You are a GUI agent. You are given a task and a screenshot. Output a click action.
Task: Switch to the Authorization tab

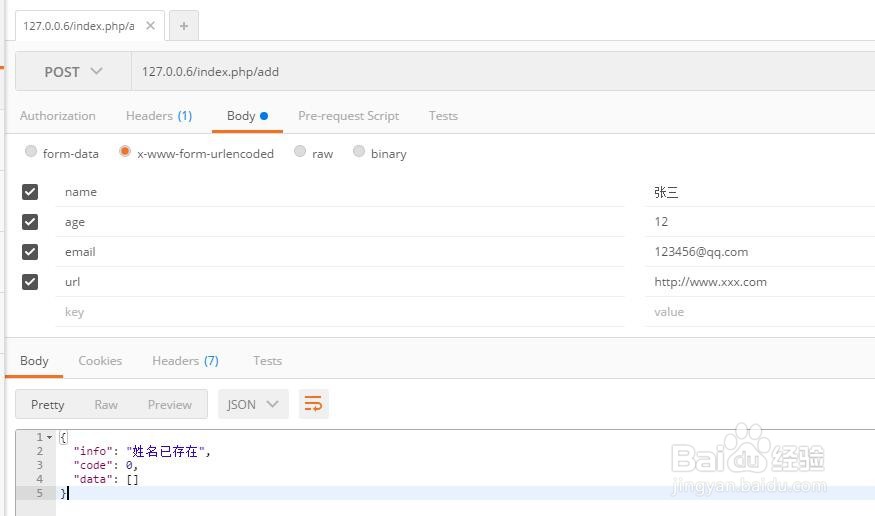58,116
